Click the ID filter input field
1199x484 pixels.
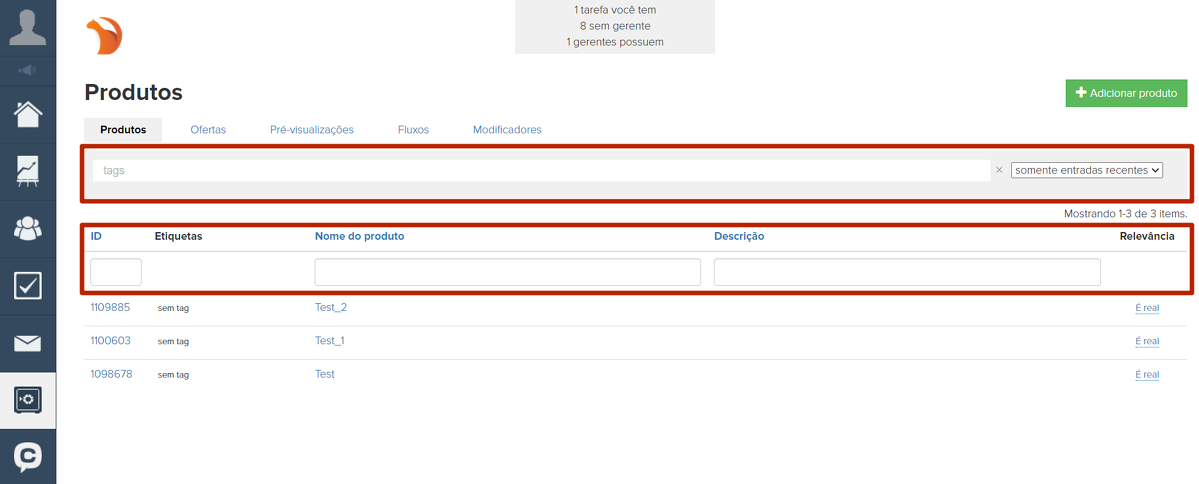click(x=116, y=272)
